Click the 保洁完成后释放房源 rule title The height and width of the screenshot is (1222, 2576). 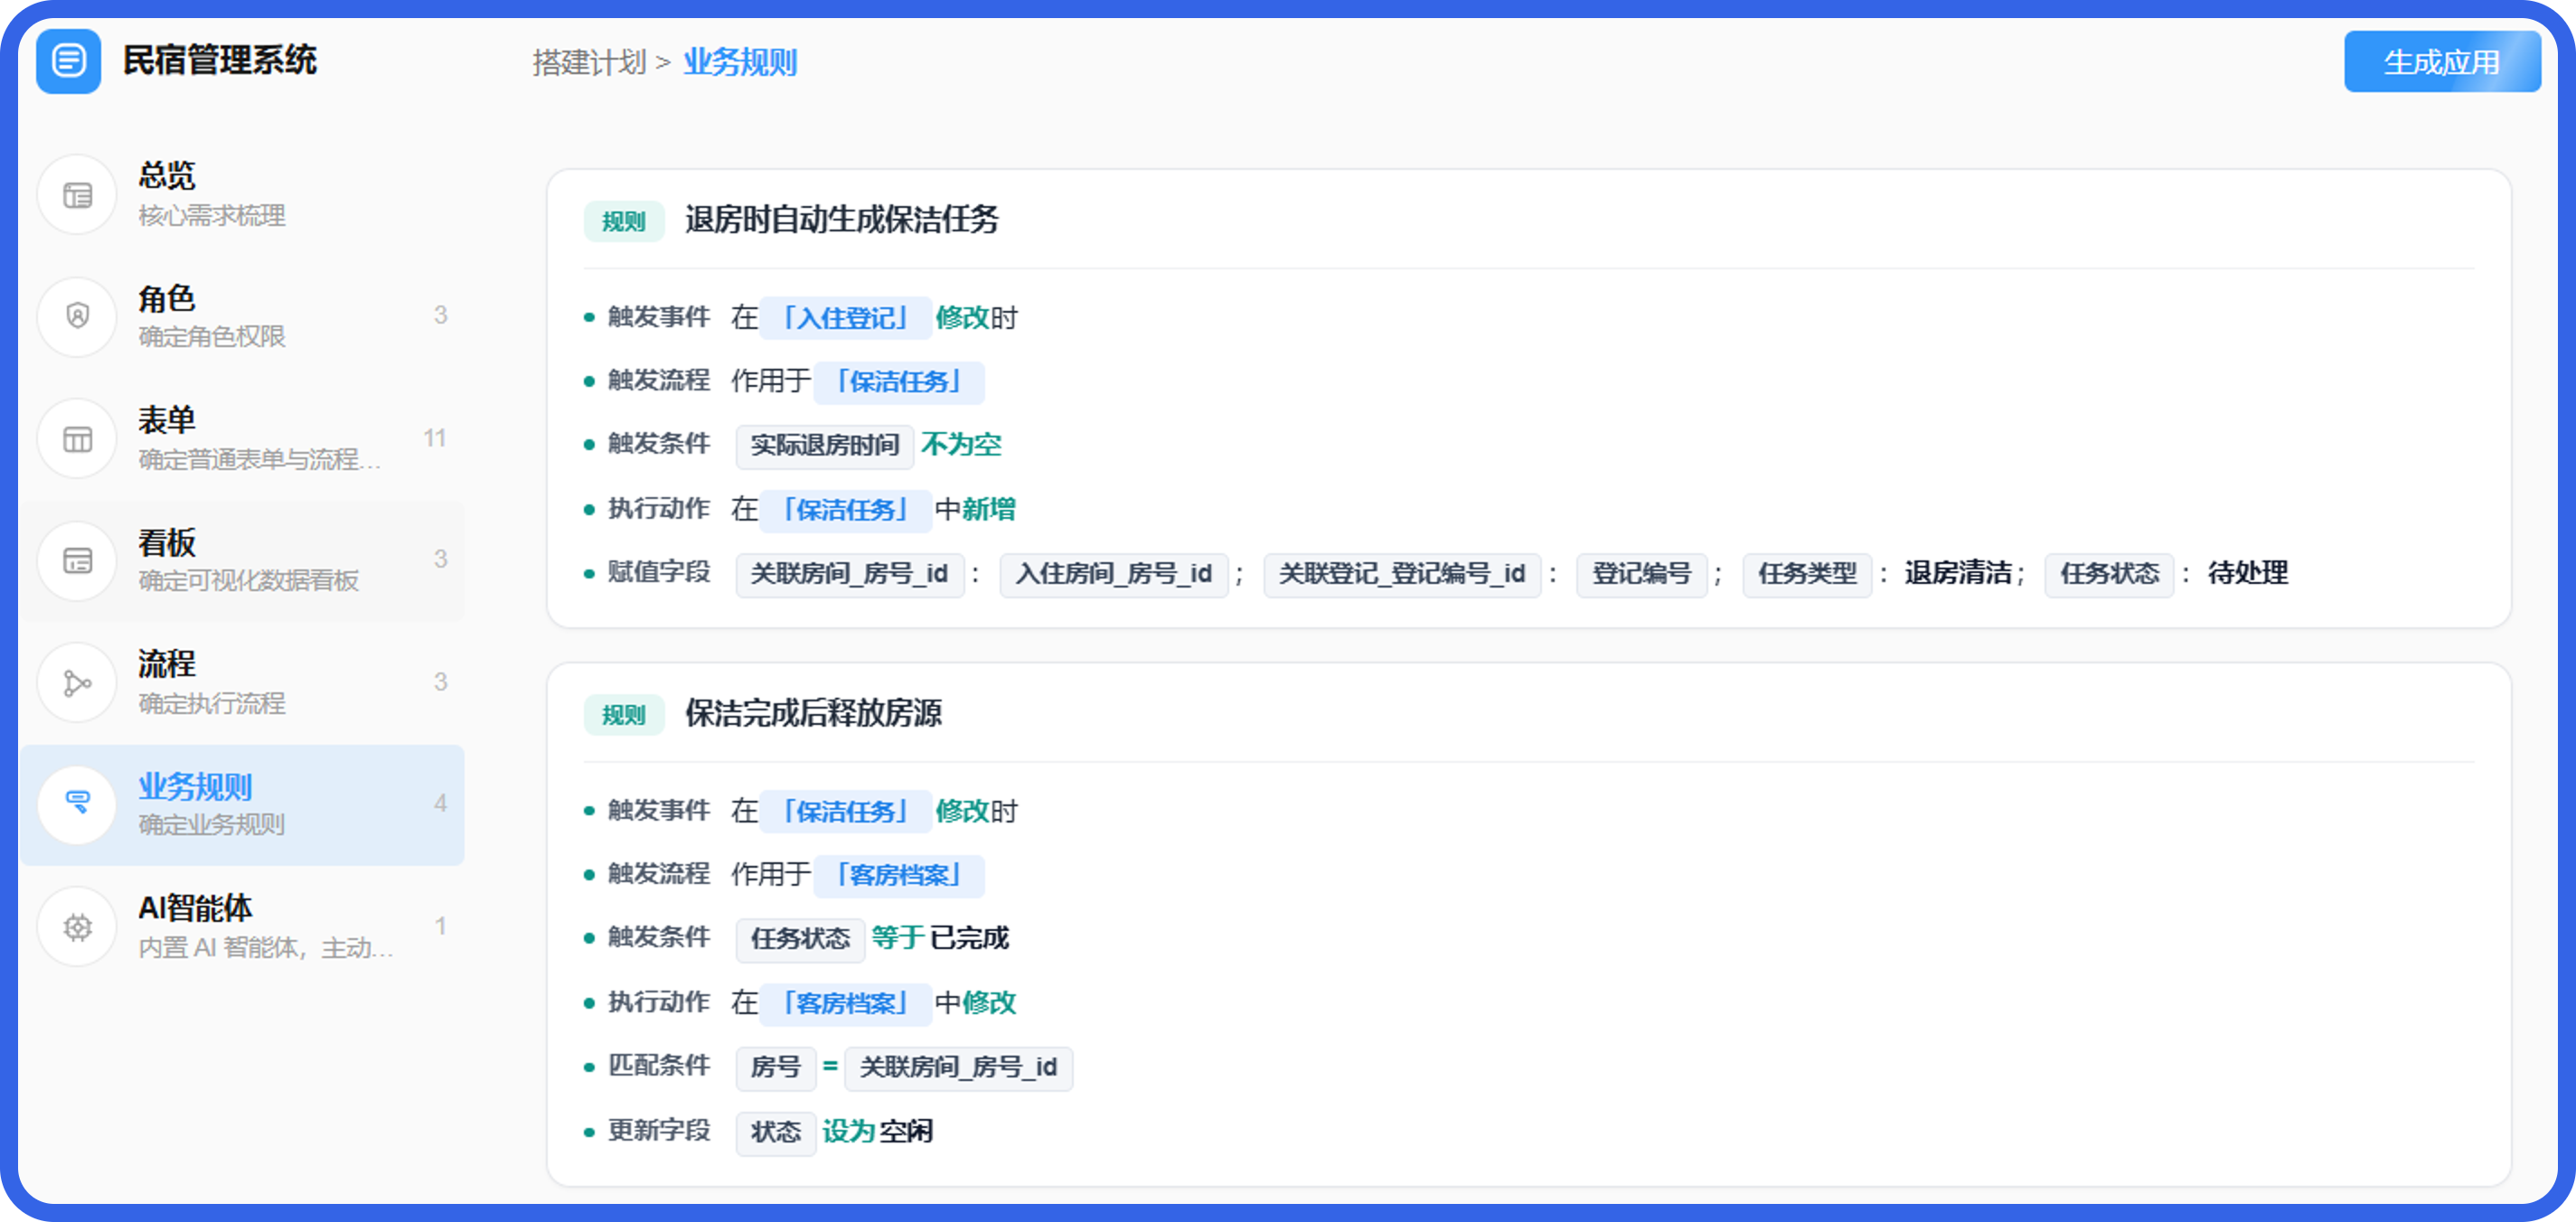[x=813, y=714]
